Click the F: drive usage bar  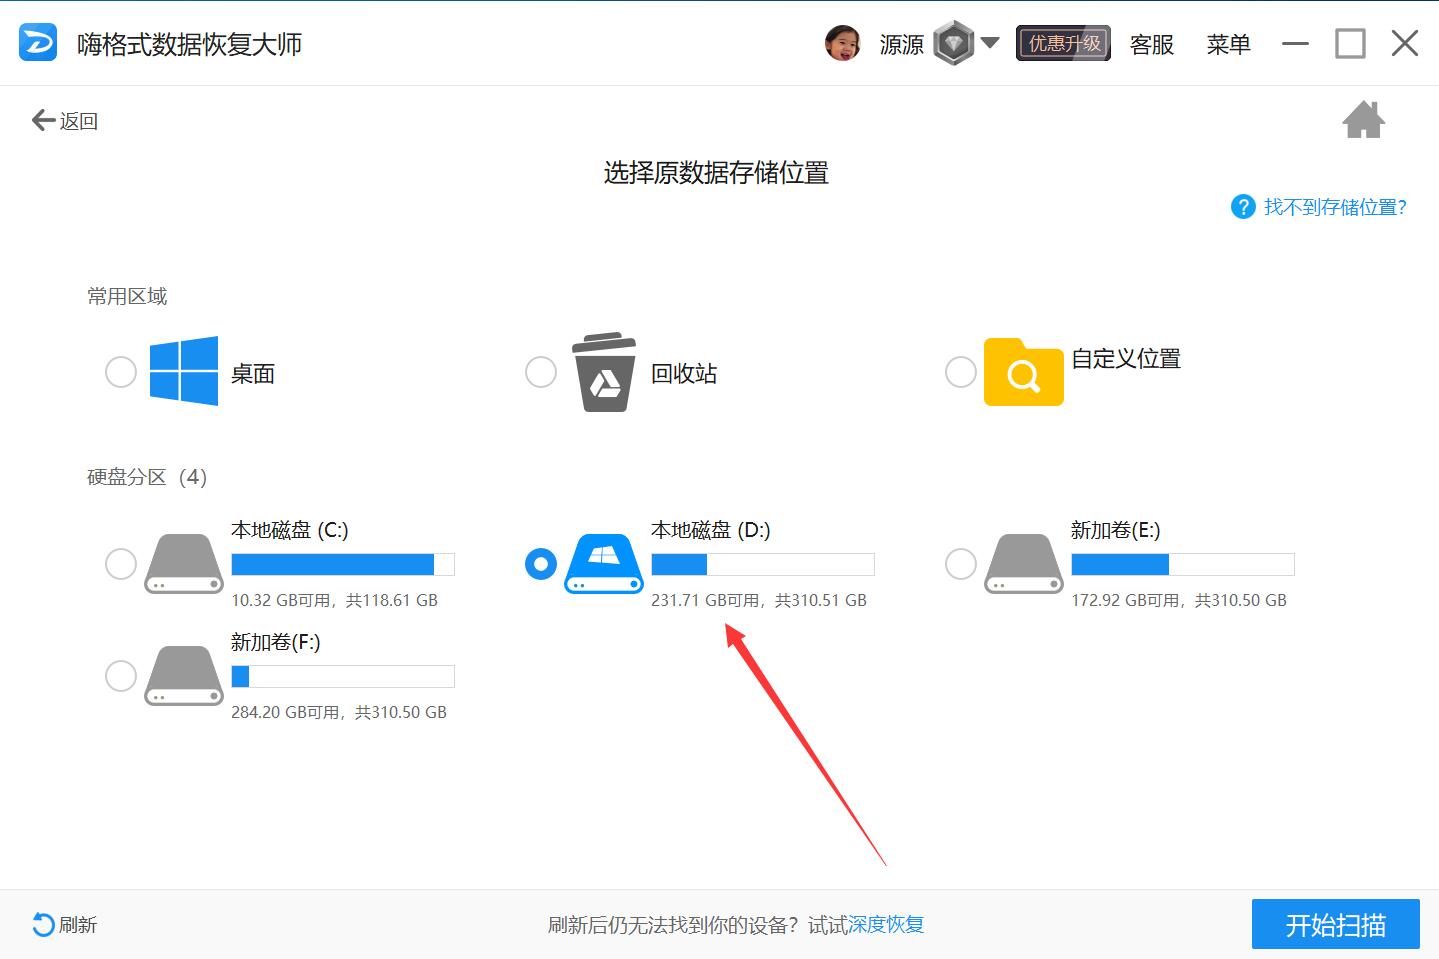coord(343,677)
